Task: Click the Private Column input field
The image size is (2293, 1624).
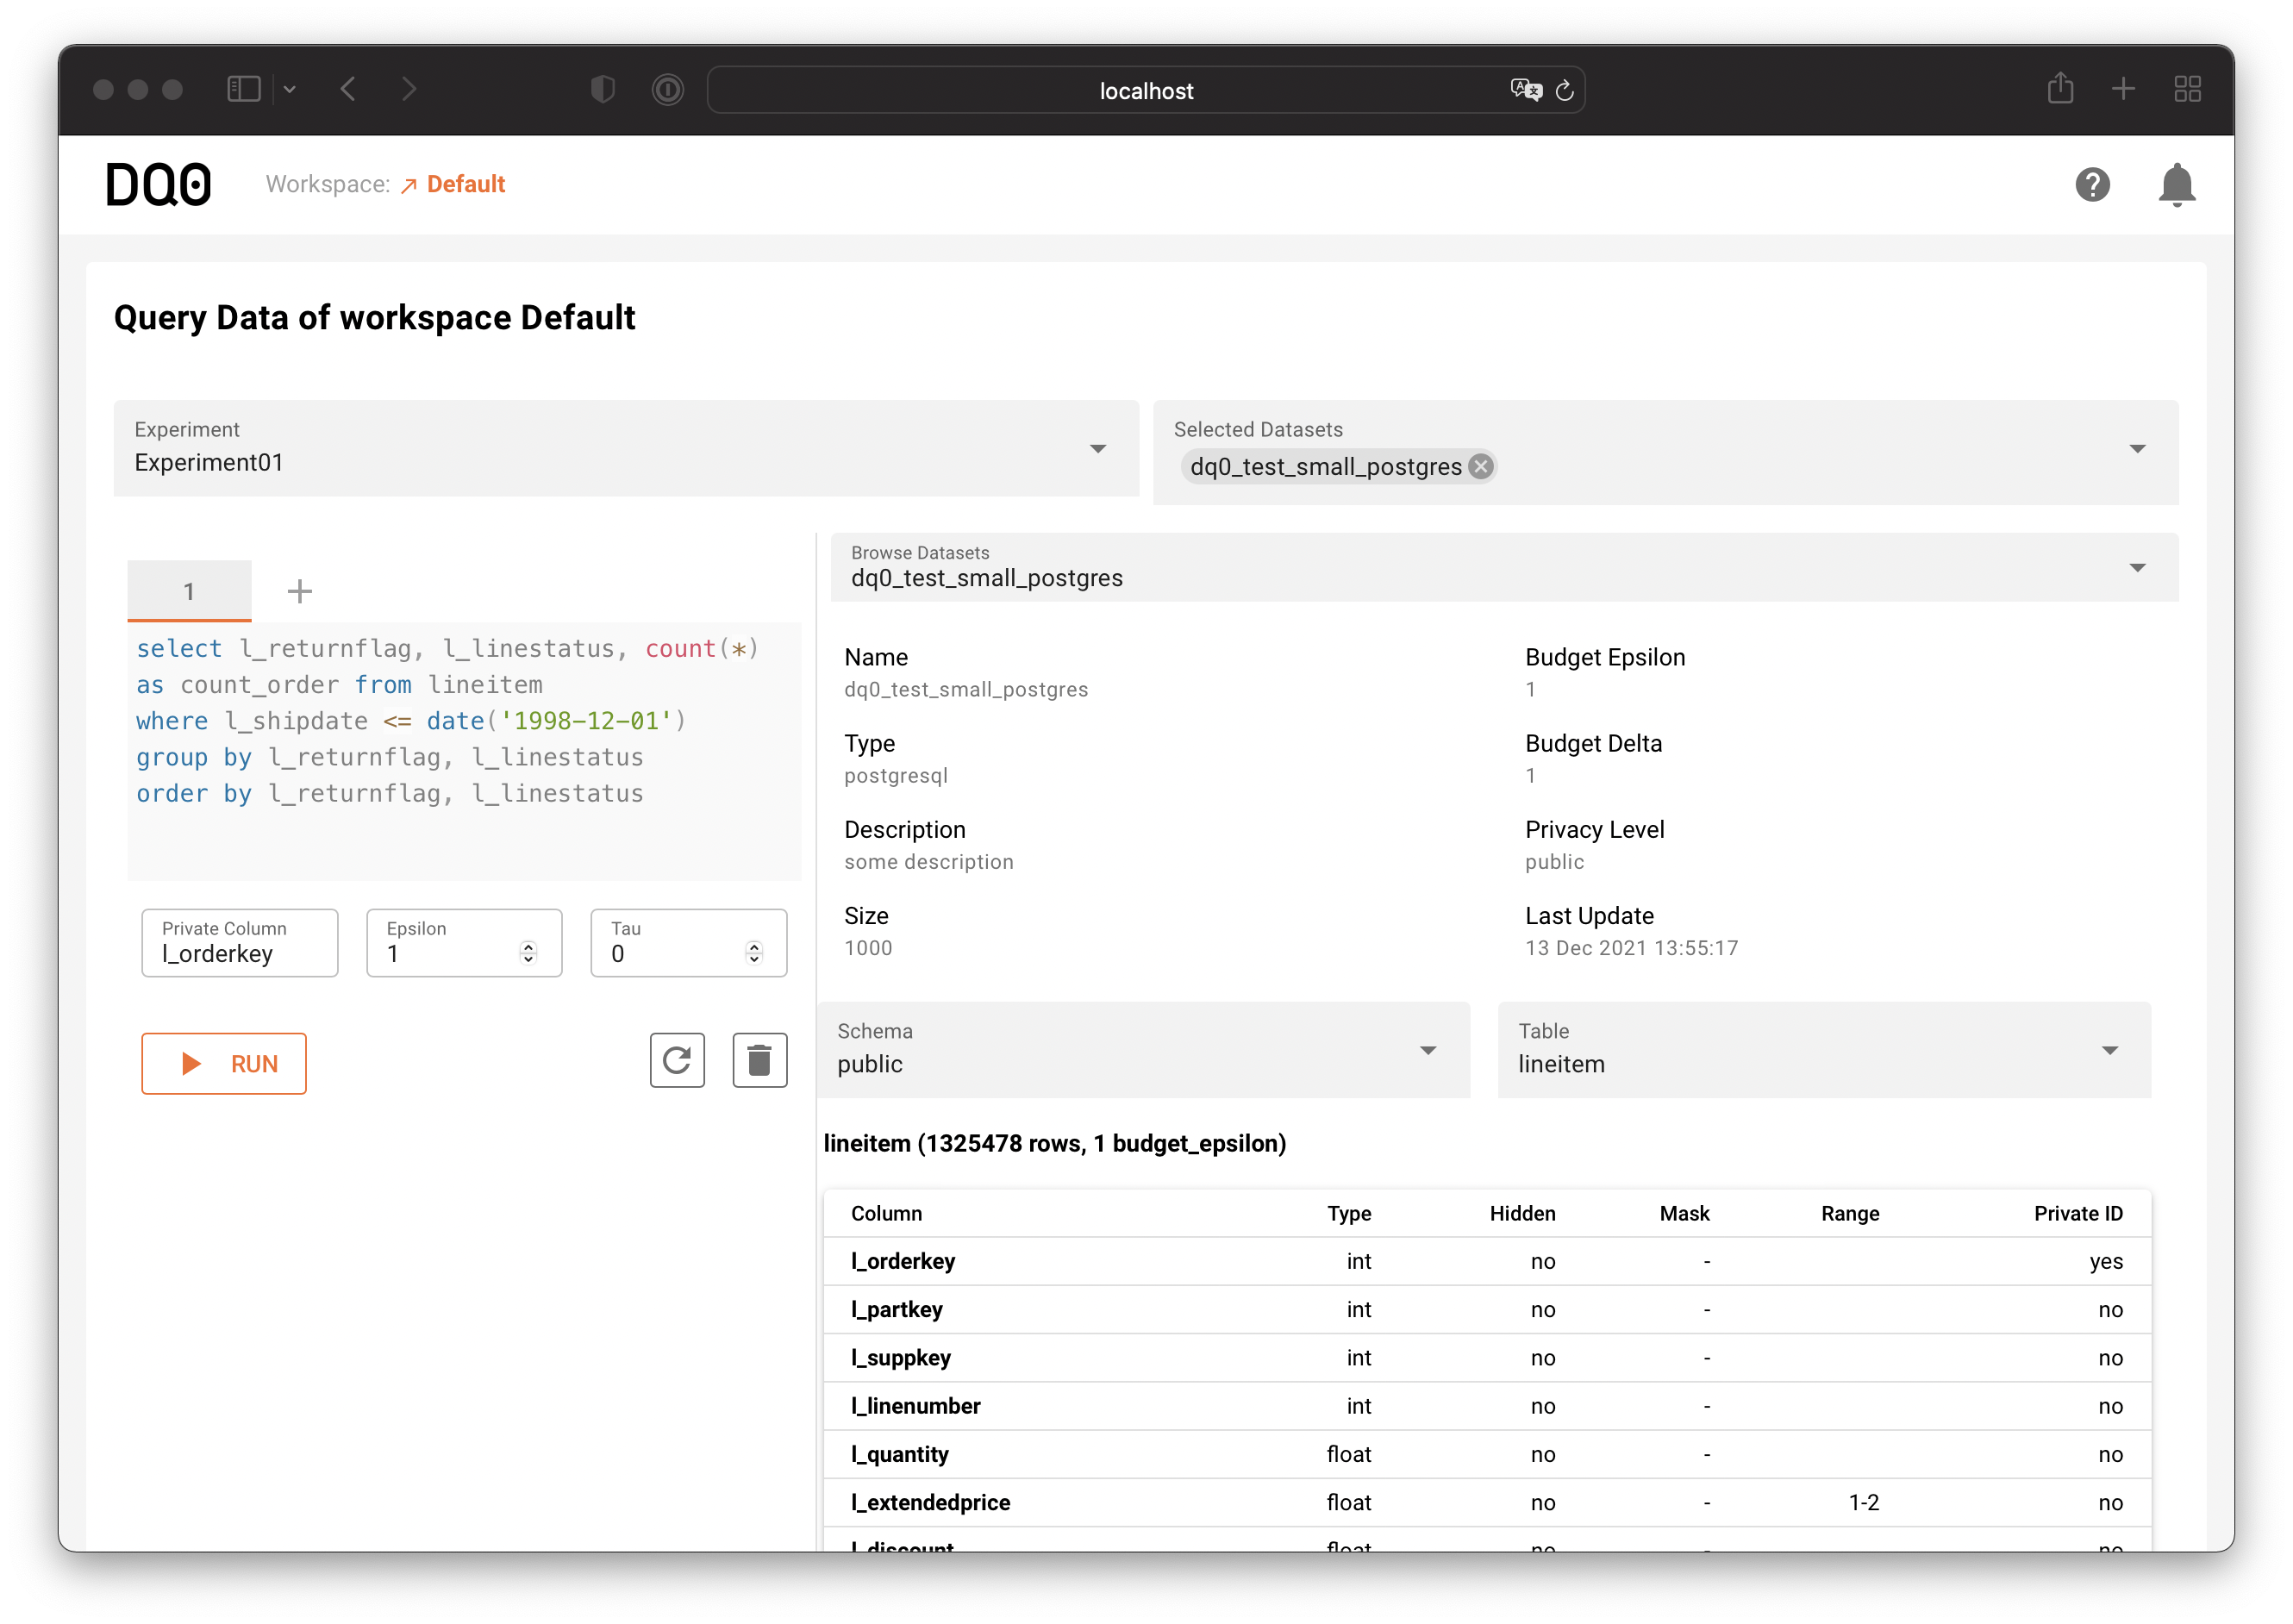Action: pyautogui.click(x=239, y=942)
